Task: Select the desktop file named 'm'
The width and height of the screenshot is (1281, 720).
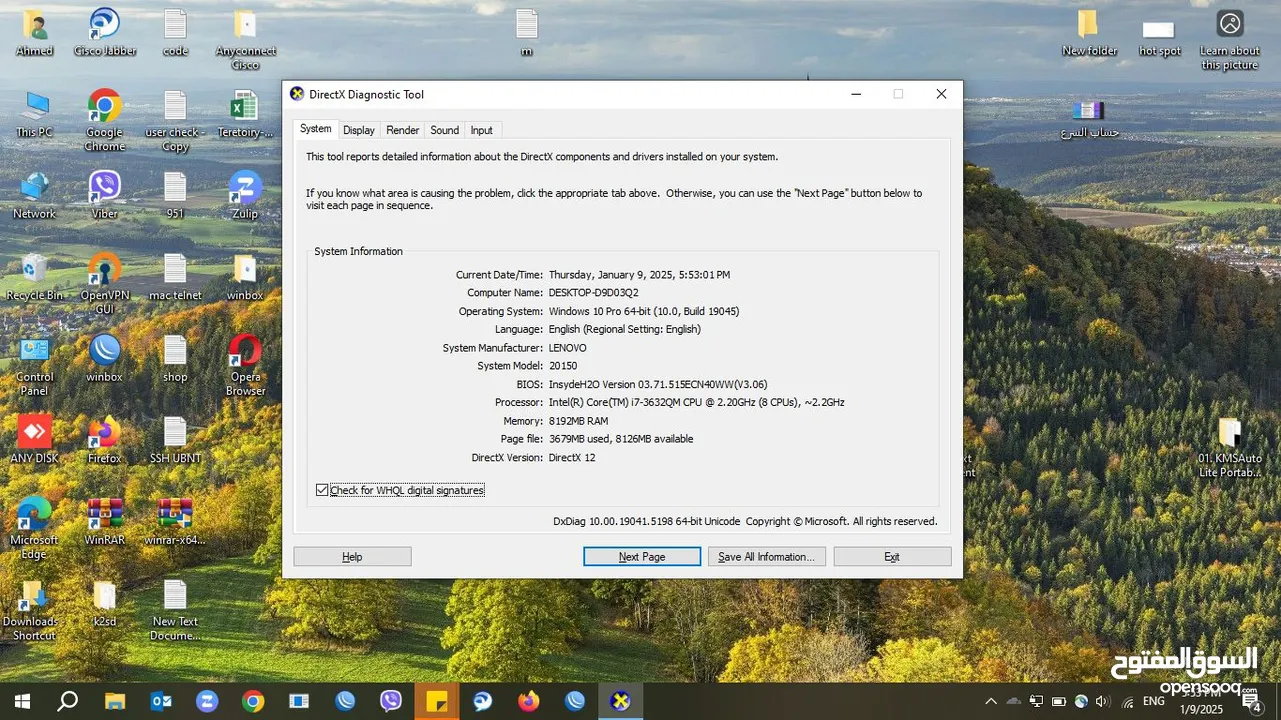Action: [x=526, y=31]
